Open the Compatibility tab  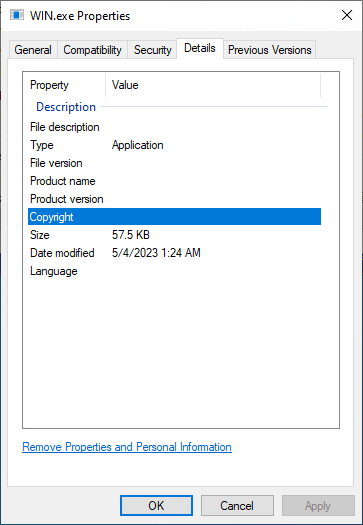pos(92,50)
